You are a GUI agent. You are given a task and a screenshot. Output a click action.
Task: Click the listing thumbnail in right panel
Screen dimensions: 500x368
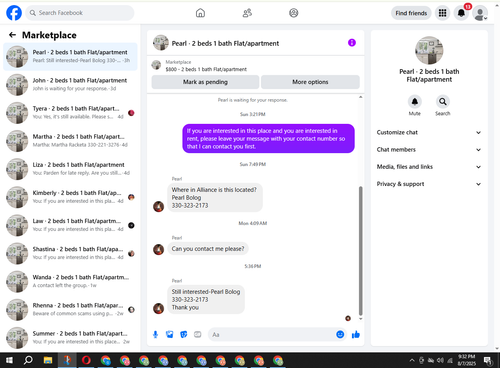429,50
